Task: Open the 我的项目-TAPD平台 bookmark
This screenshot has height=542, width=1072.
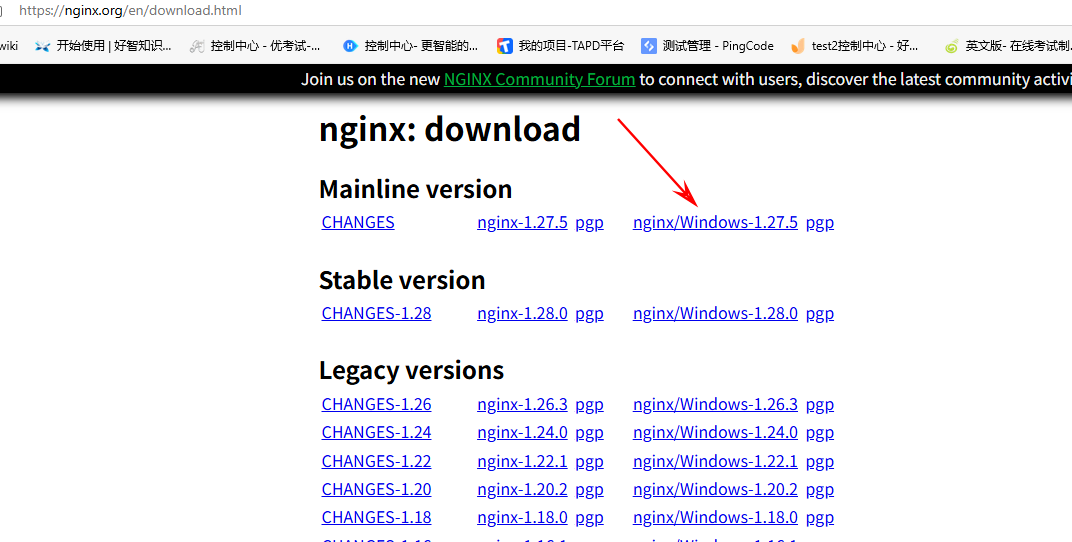Action: (x=561, y=46)
